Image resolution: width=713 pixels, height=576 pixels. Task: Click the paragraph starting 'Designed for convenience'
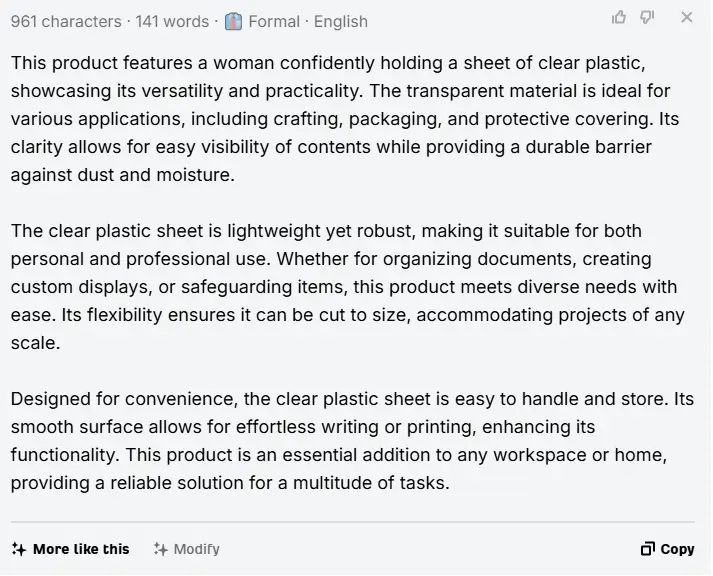tap(352, 441)
